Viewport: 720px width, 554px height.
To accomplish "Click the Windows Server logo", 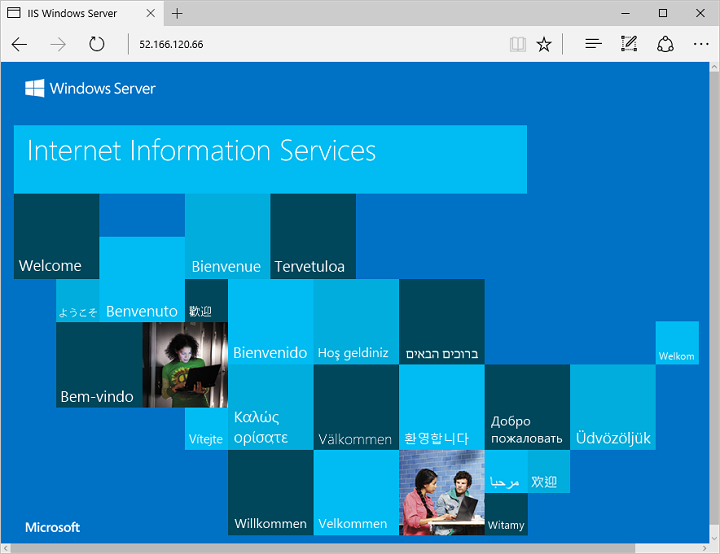I will point(90,88).
